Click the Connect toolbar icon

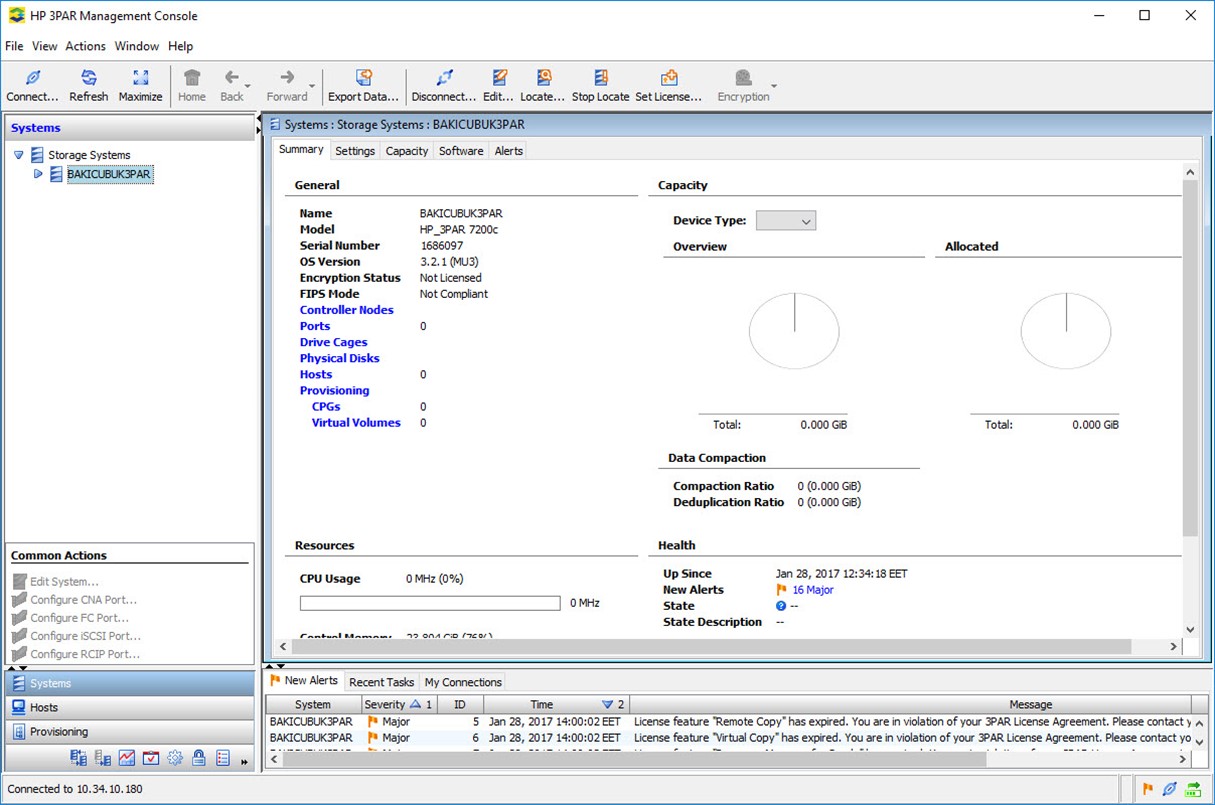(x=32, y=78)
